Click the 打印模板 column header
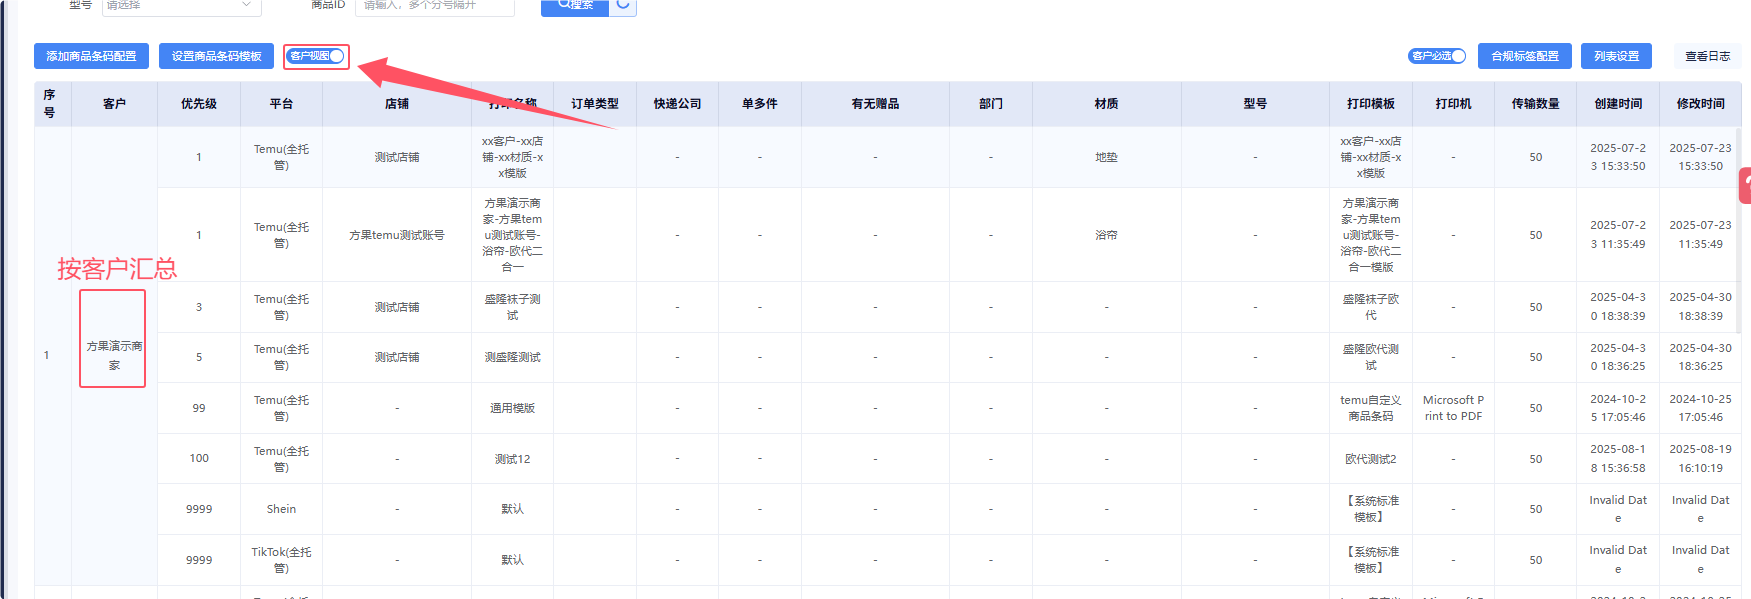 pos(1370,104)
